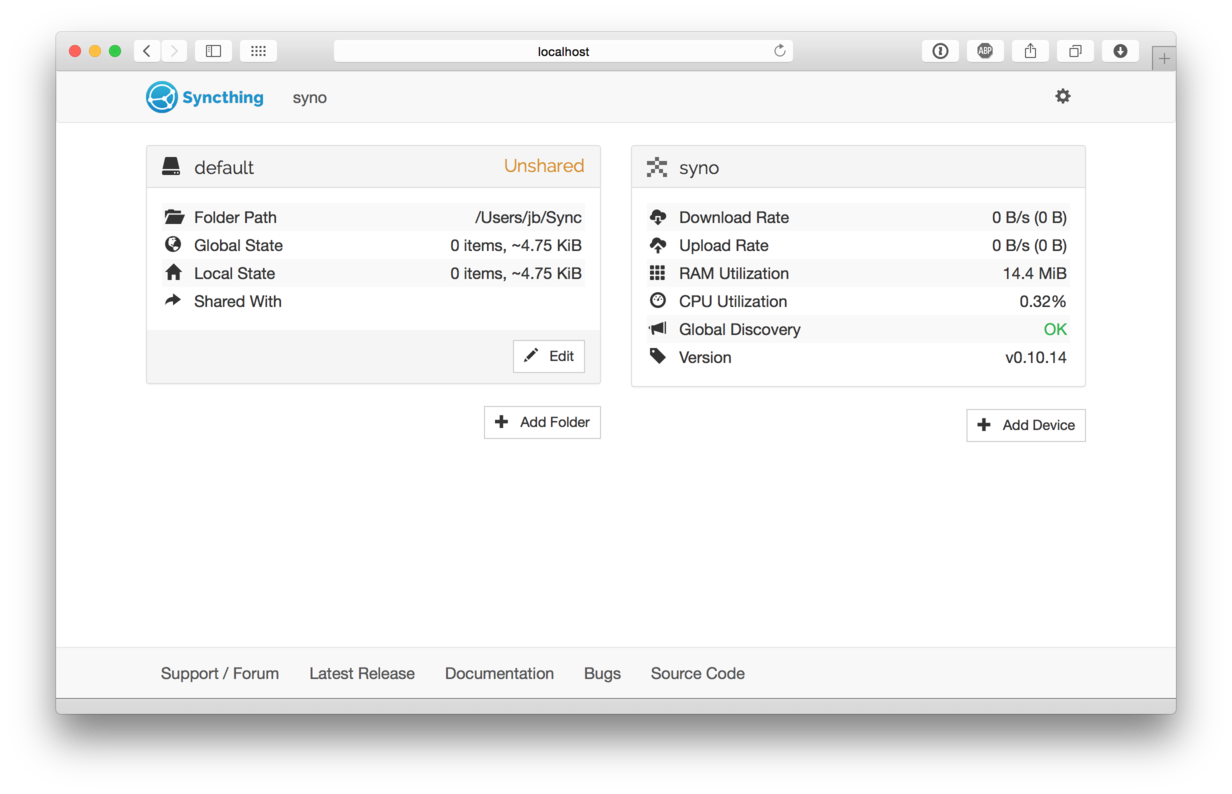
Task: Open the 1Password extension icon
Action: [x=940, y=51]
